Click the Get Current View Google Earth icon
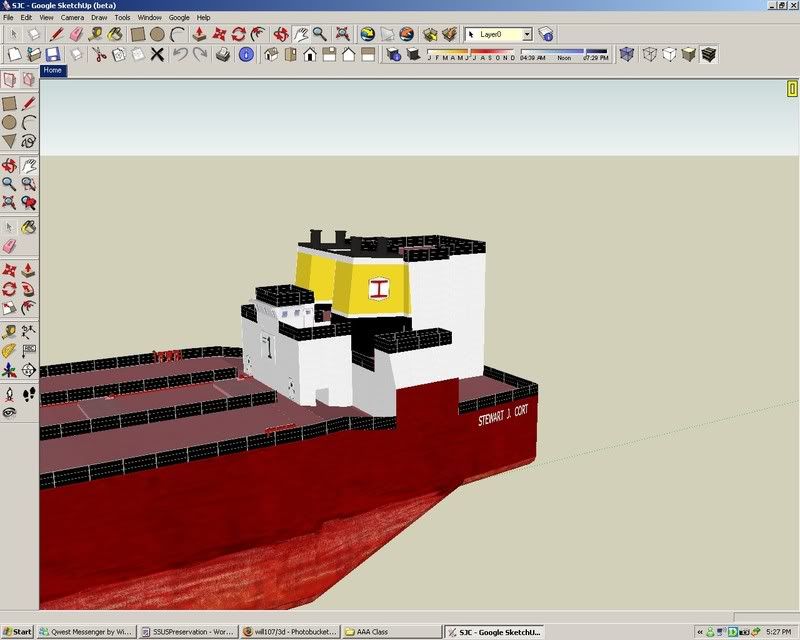Image resolution: width=800 pixels, height=640 pixels. (367, 34)
